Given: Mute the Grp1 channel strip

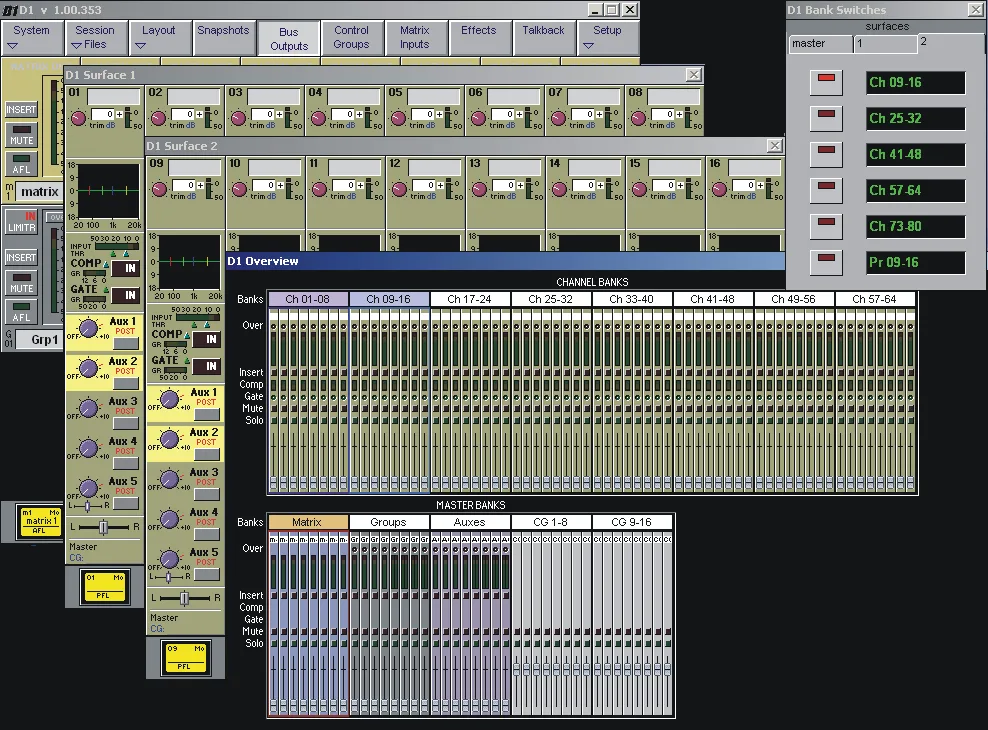Looking at the screenshot, I should pos(21,283).
